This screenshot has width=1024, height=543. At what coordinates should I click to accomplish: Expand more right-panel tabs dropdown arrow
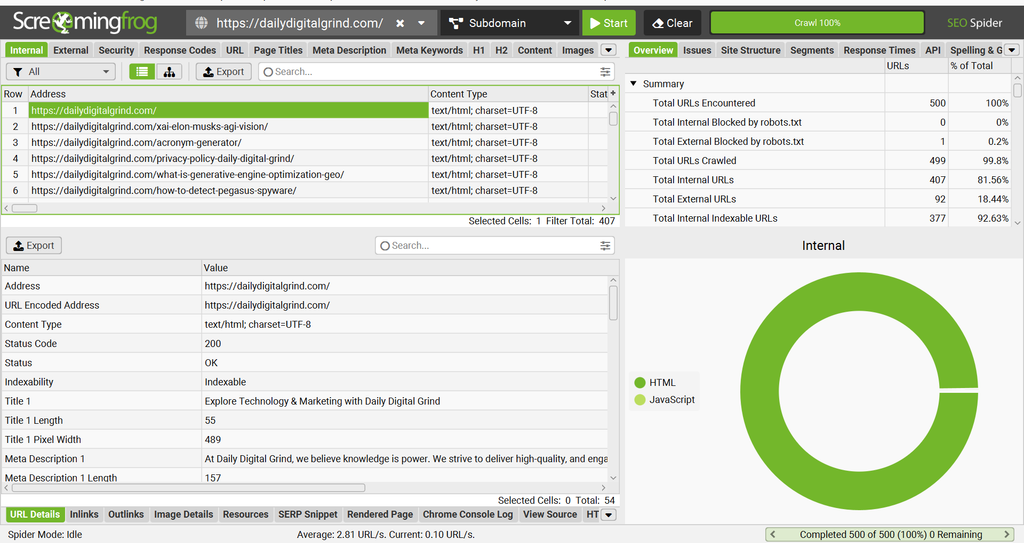click(1012, 50)
